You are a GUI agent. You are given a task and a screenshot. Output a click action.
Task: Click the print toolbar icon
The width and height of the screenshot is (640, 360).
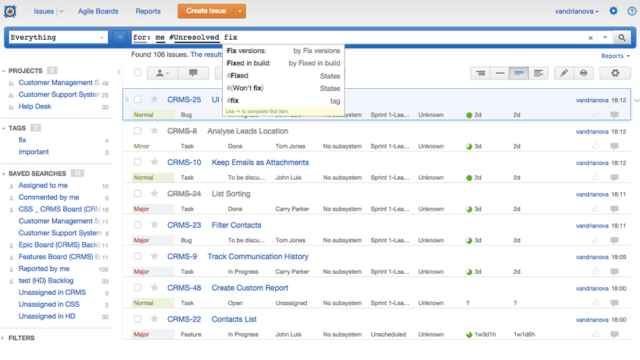click(x=584, y=73)
